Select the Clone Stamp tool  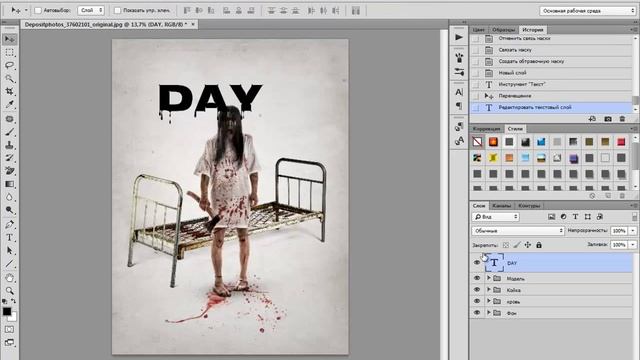point(9,145)
